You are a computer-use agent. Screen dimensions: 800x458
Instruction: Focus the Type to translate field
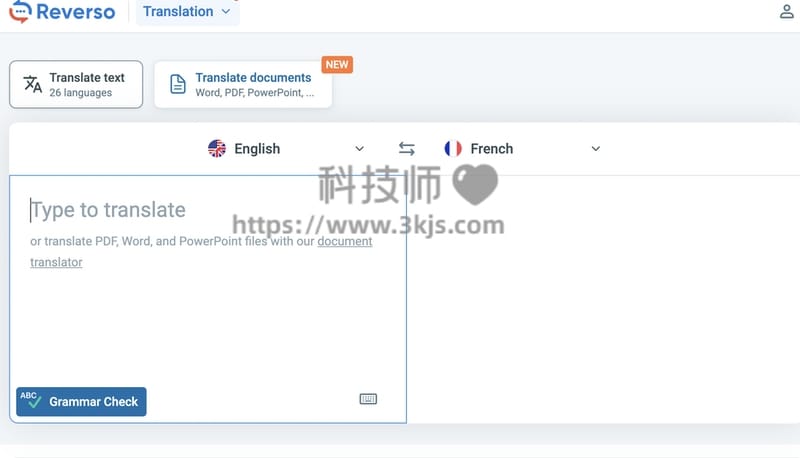click(x=208, y=299)
